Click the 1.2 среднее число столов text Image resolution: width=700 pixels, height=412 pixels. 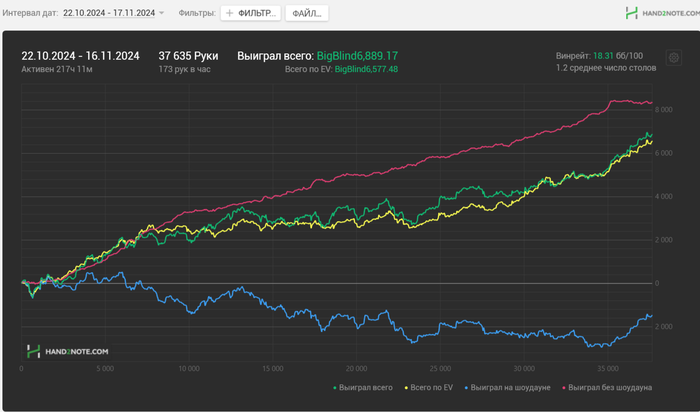point(606,68)
